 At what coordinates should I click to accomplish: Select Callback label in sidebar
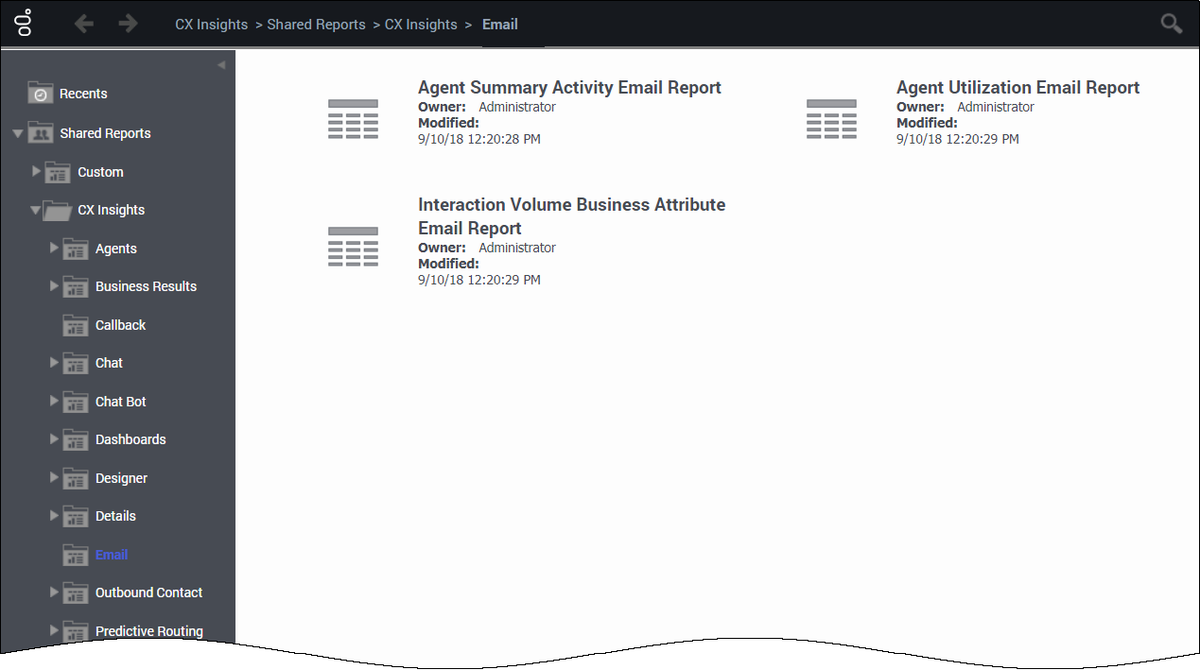pyautogui.click(x=121, y=325)
